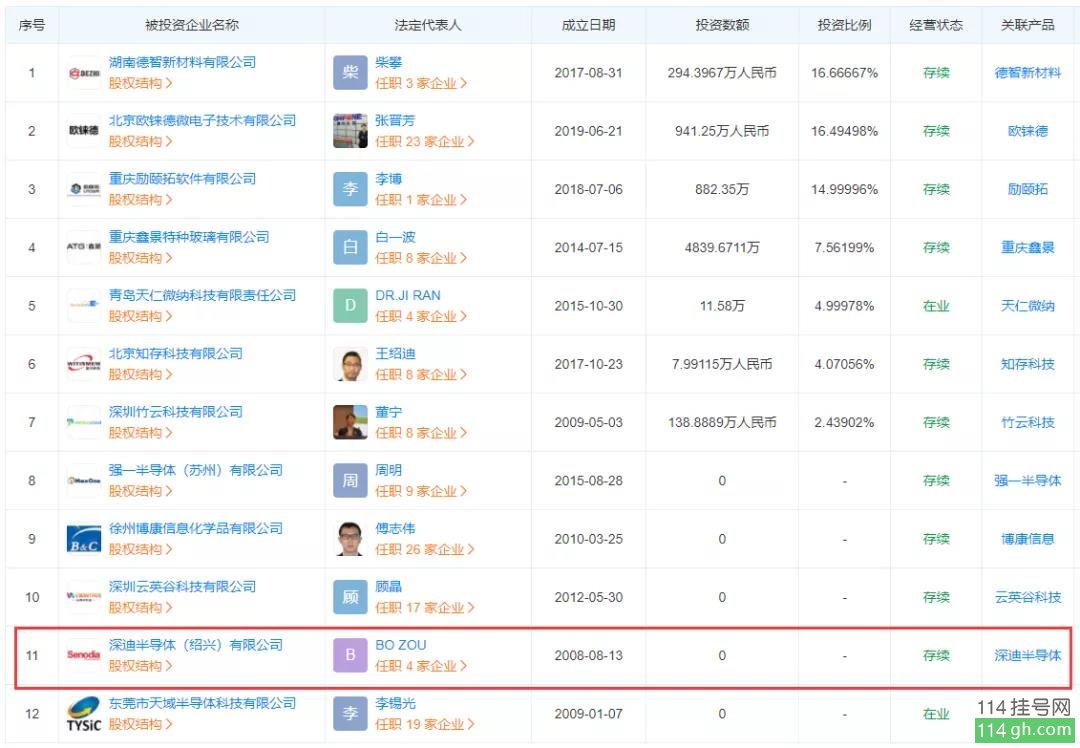Click the 重庆励颐拓软件 company logo

(x=84, y=189)
